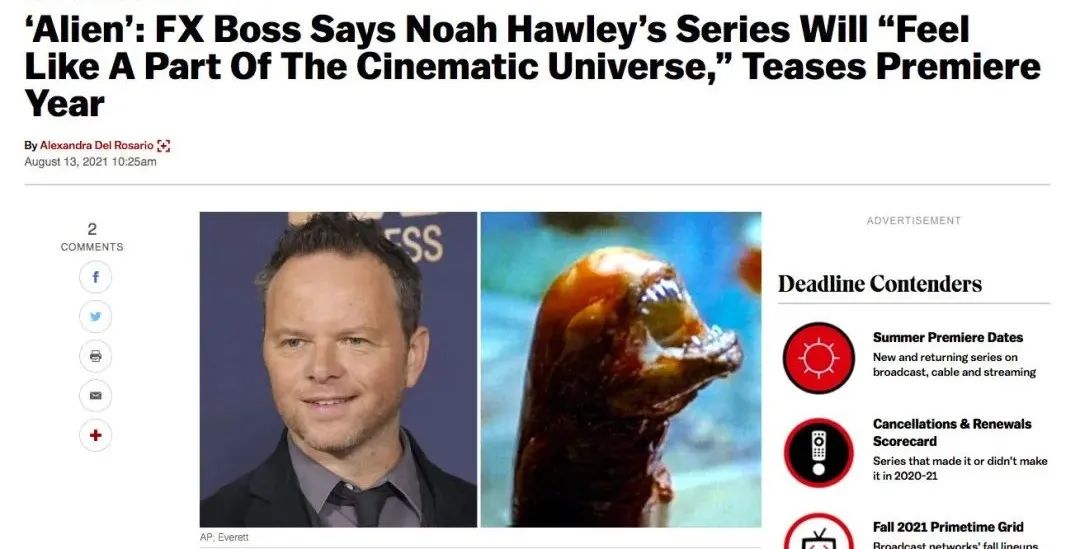The width and height of the screenshot is (1080, 549).
Task: Click the article headline text
Action: pyautogui.click(x=532, y=67)
